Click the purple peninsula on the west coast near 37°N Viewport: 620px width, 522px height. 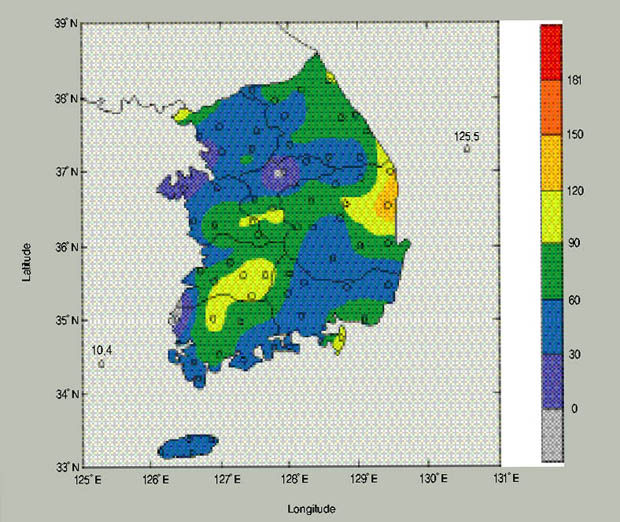coord(184,182)
